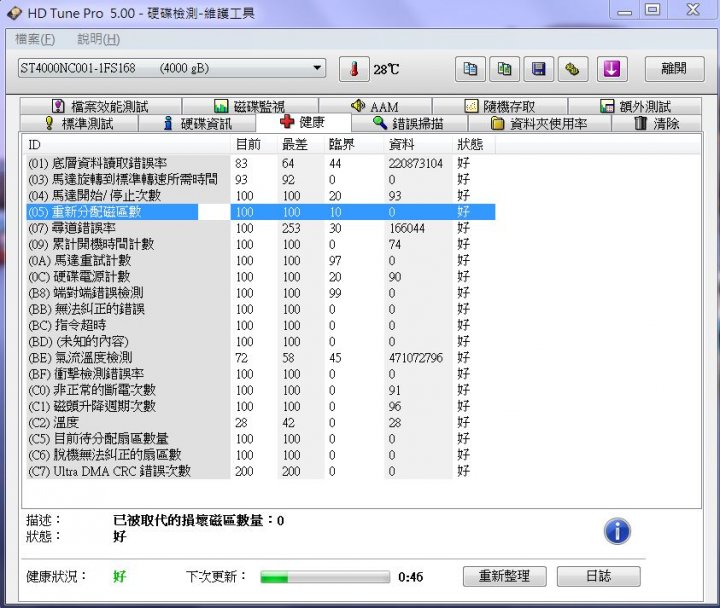Click the HD Tune Pro title bar icon

click(14, 12)
